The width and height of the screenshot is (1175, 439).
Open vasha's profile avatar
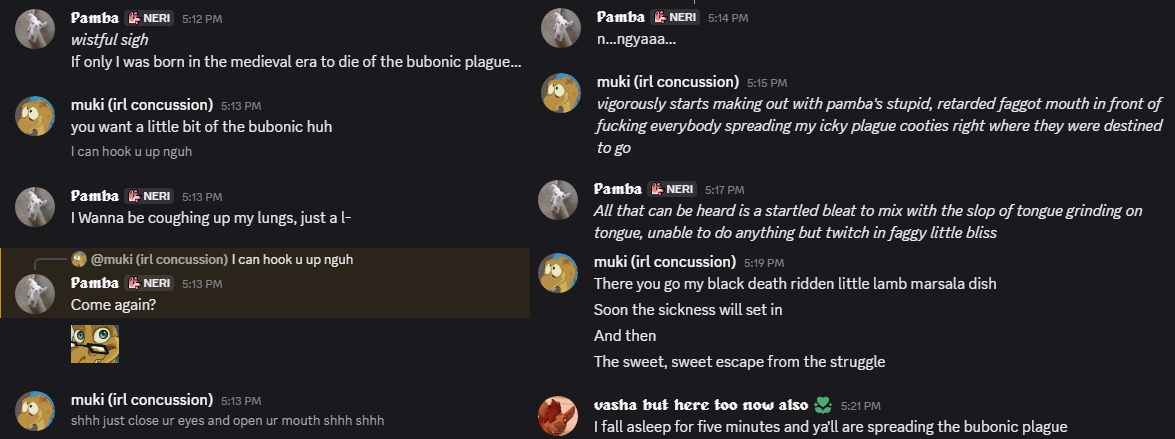(559, 416)
